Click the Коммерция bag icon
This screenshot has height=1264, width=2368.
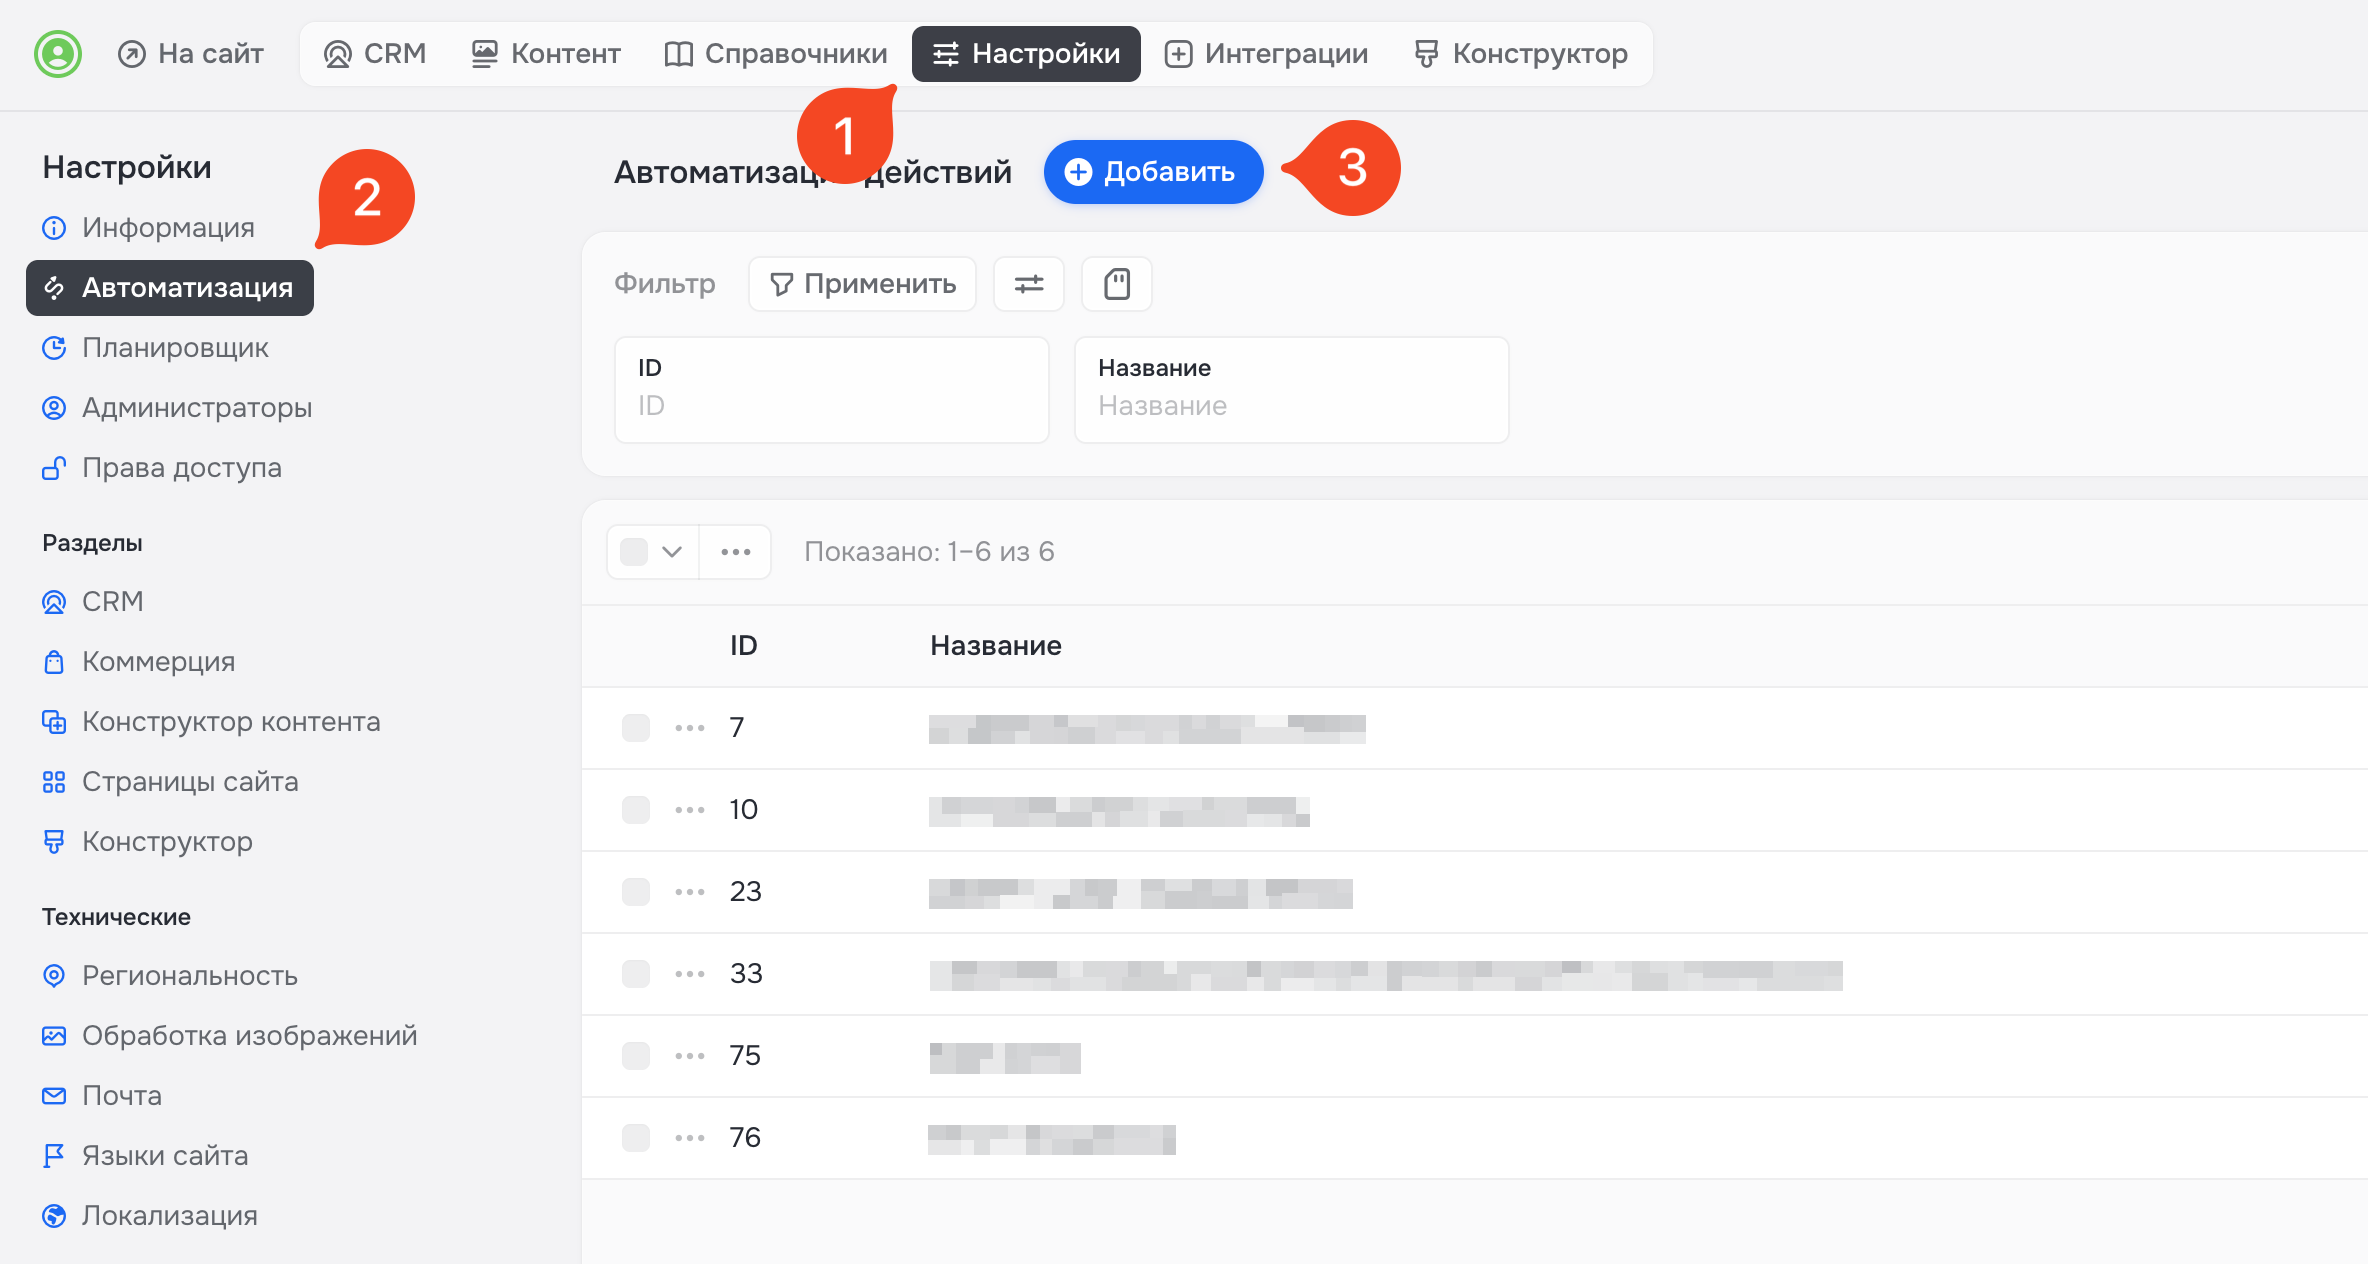click(x=54, y=662)
